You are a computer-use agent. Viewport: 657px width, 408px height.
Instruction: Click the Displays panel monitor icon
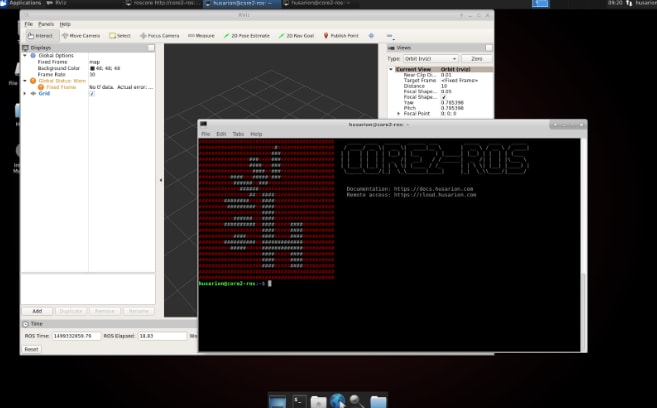point(26,48)
